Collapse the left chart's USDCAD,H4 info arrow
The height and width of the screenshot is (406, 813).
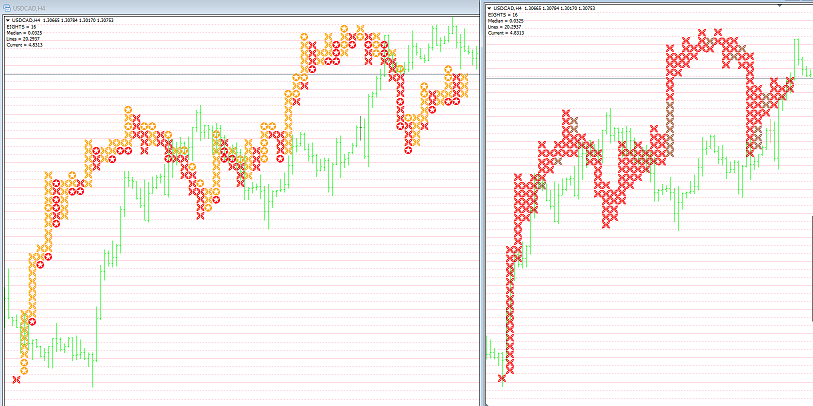(8, 20)
